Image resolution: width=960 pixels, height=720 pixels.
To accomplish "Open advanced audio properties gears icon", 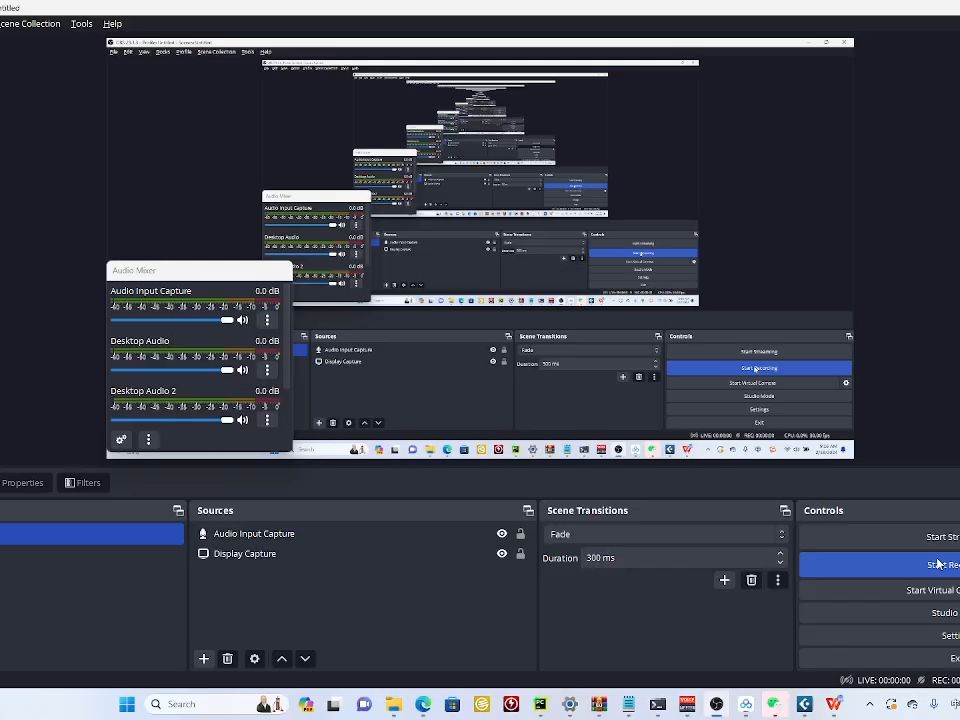I will [x=121, y=440].
